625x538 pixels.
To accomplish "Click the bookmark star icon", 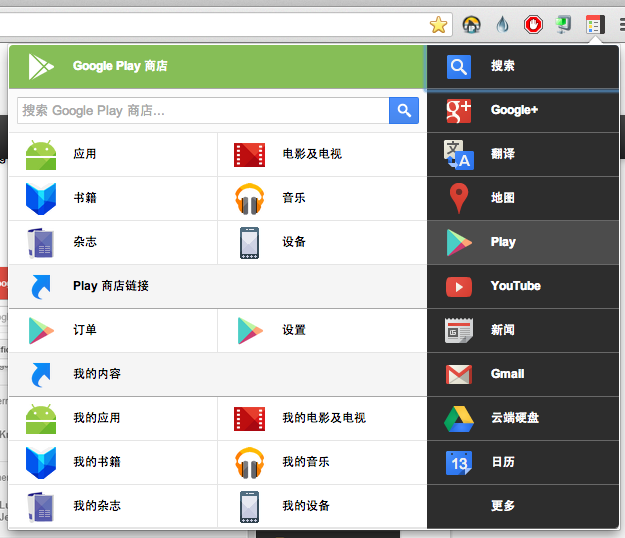I will (x=438, y=24).
